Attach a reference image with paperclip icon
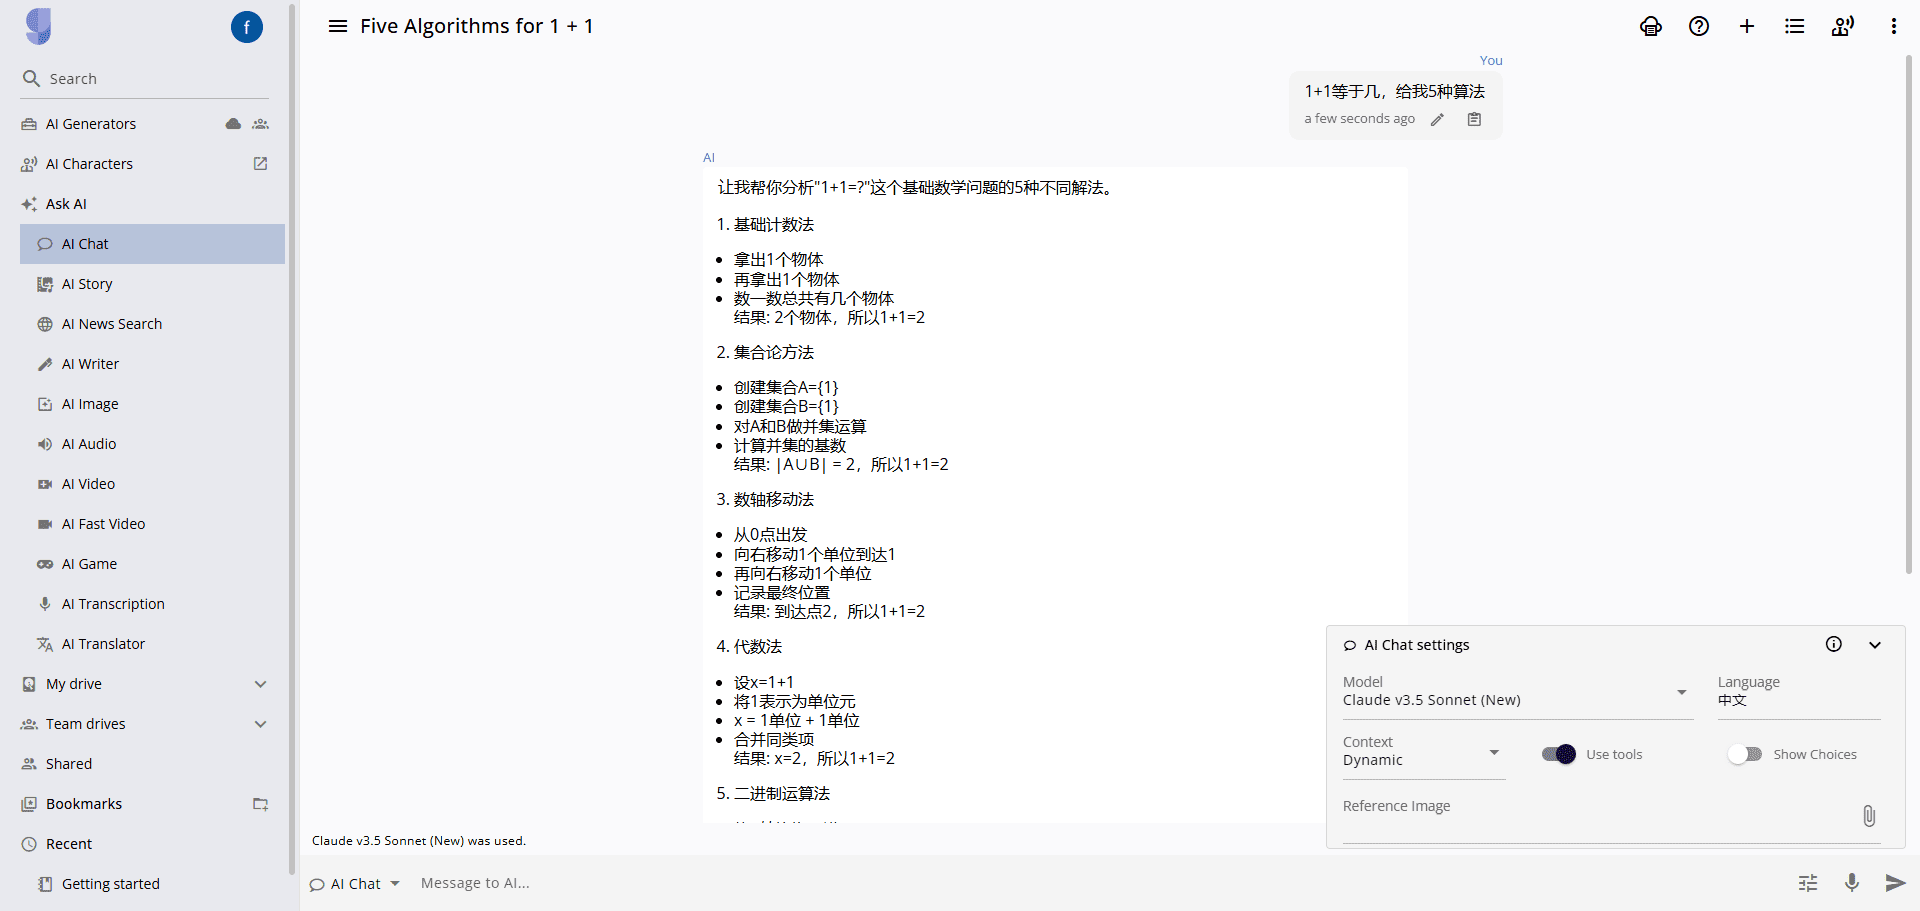 tap(1869, 816)
